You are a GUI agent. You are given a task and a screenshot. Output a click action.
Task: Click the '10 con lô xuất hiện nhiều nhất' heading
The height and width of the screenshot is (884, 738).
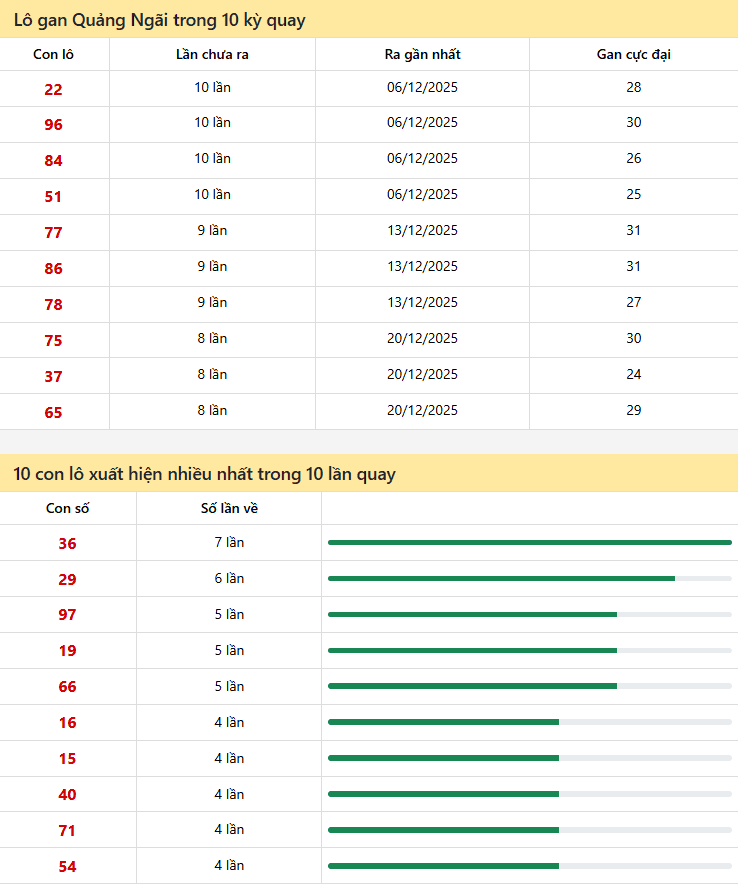205,474
